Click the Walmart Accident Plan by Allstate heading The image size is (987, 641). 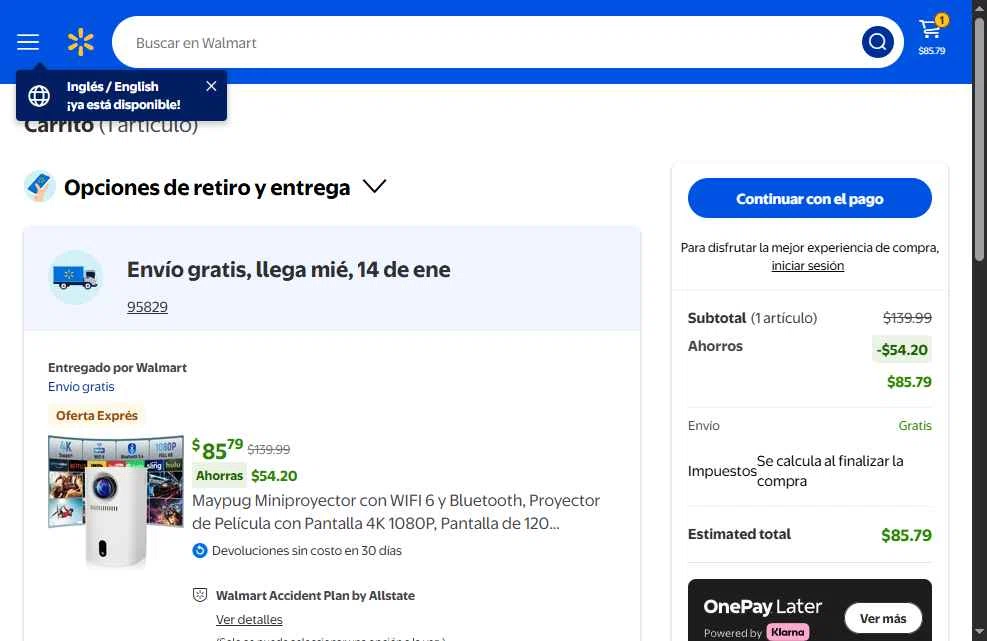point(315,596)
